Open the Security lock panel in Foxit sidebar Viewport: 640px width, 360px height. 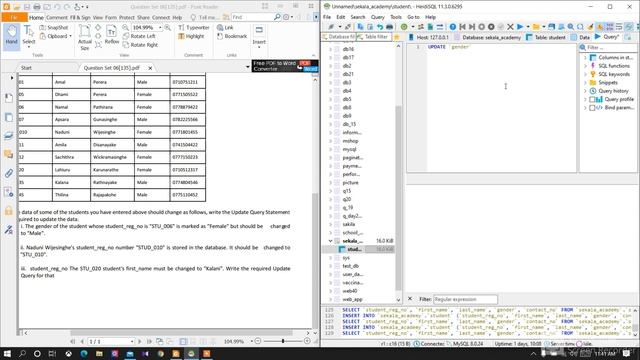point(9,211)
